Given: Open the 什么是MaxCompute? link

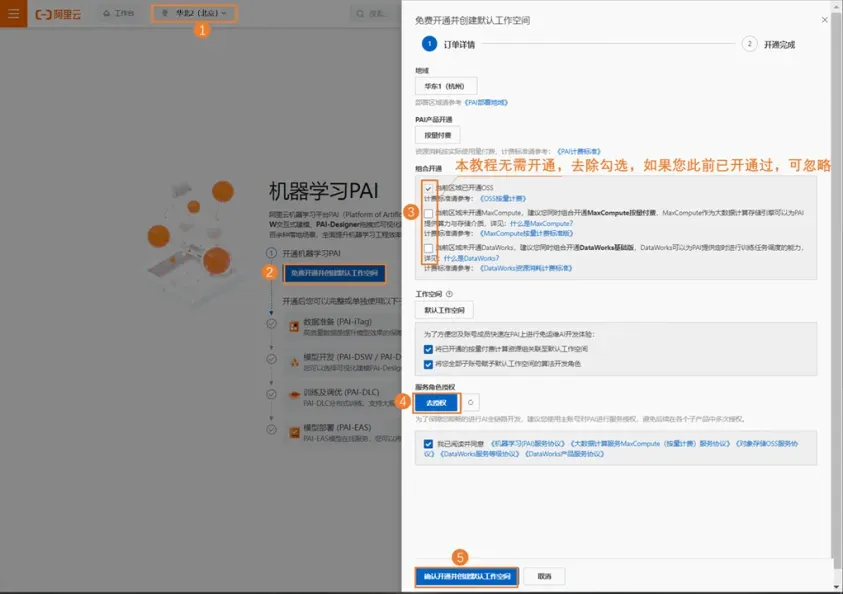Looking at the screenshot, I should (541, 223).
